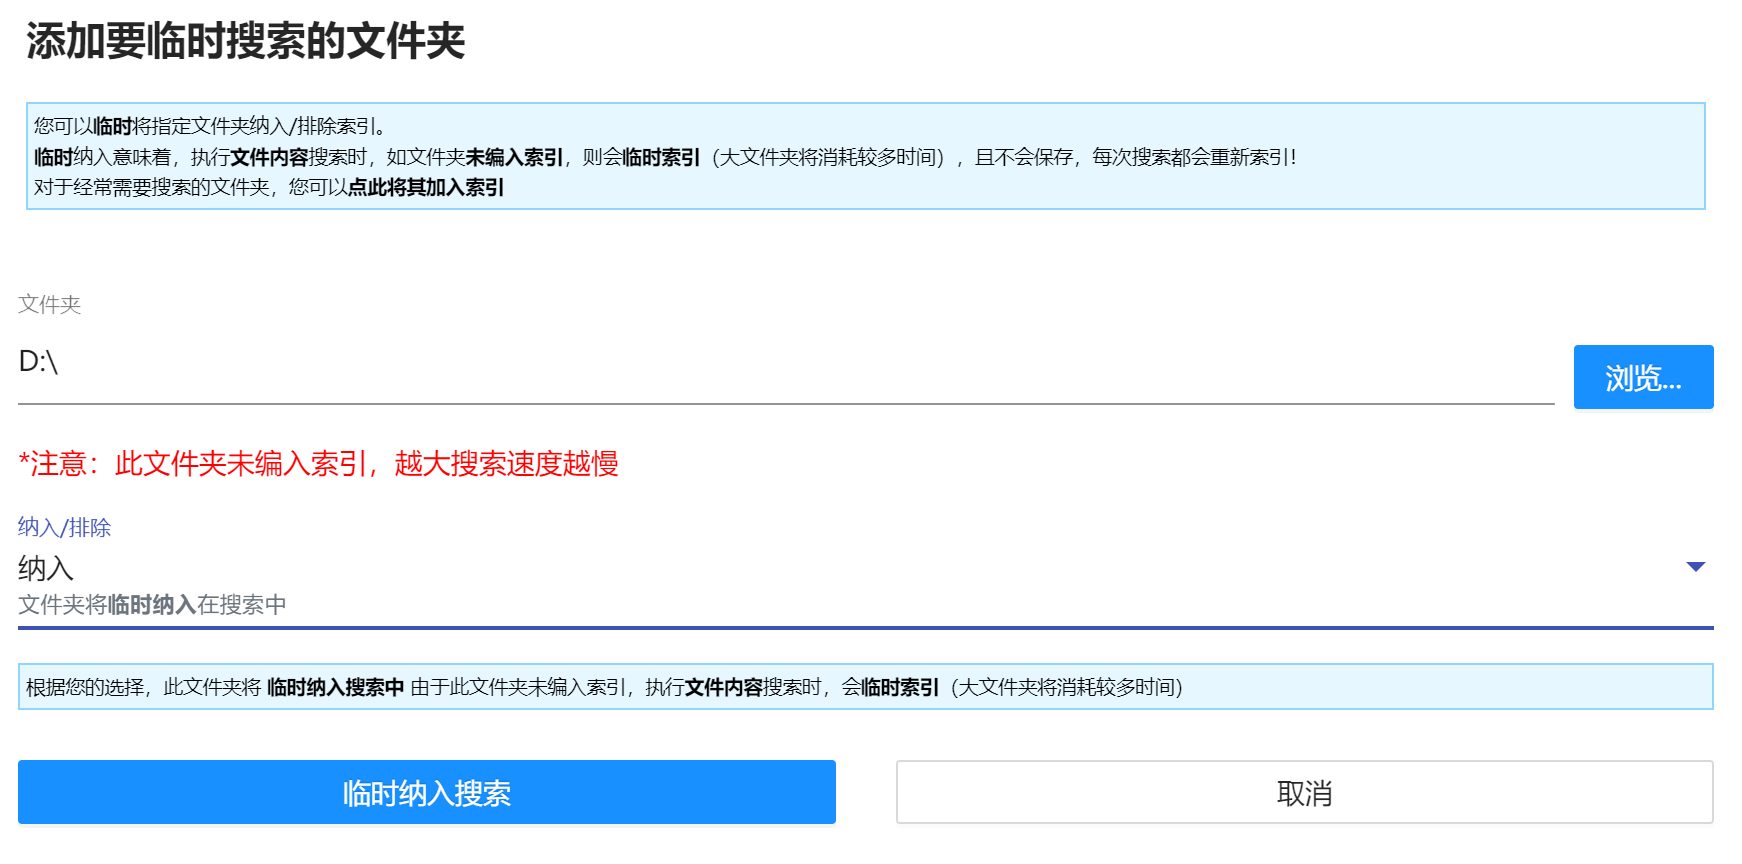Open the link 点此将其加入索引

(x=426, y=187)
